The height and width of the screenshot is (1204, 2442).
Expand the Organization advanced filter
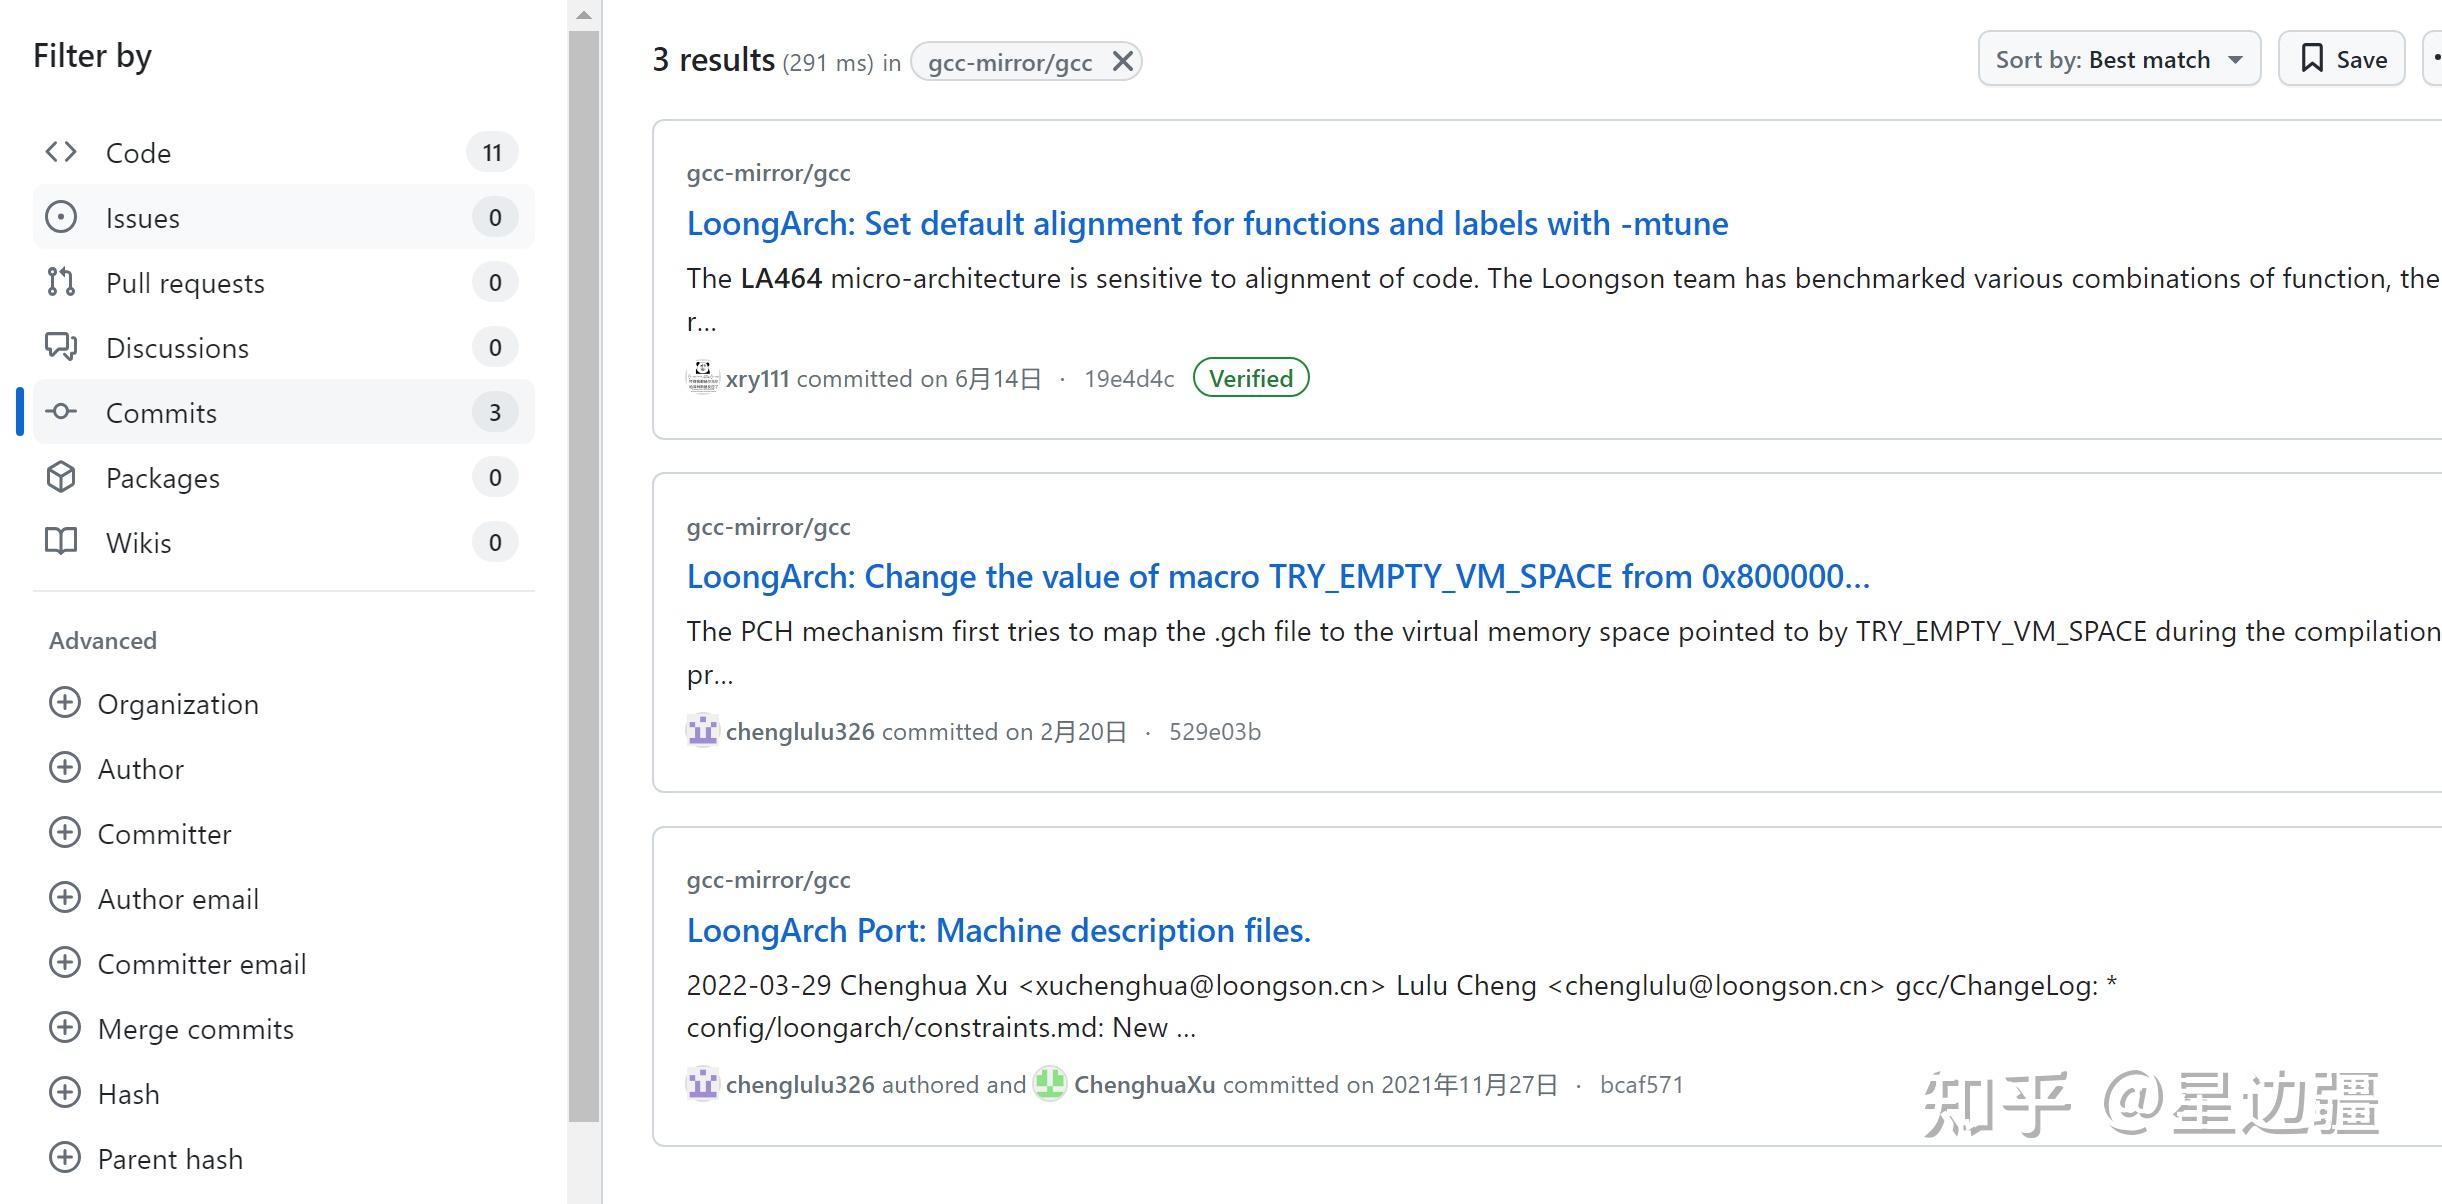point(65,703)
